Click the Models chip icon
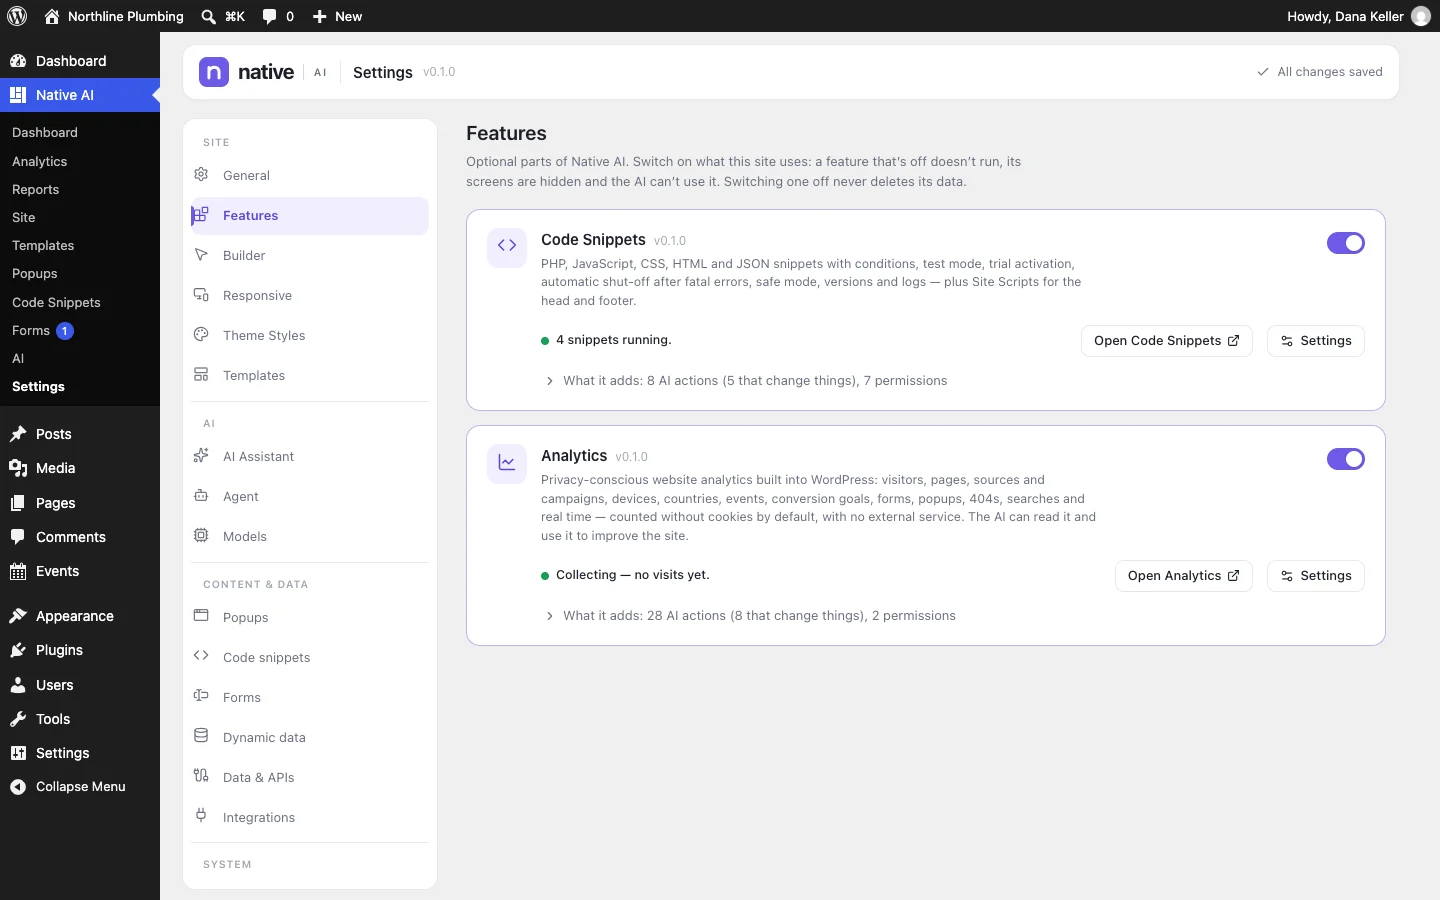This screenshot has width=1440, height=900. 201,536
